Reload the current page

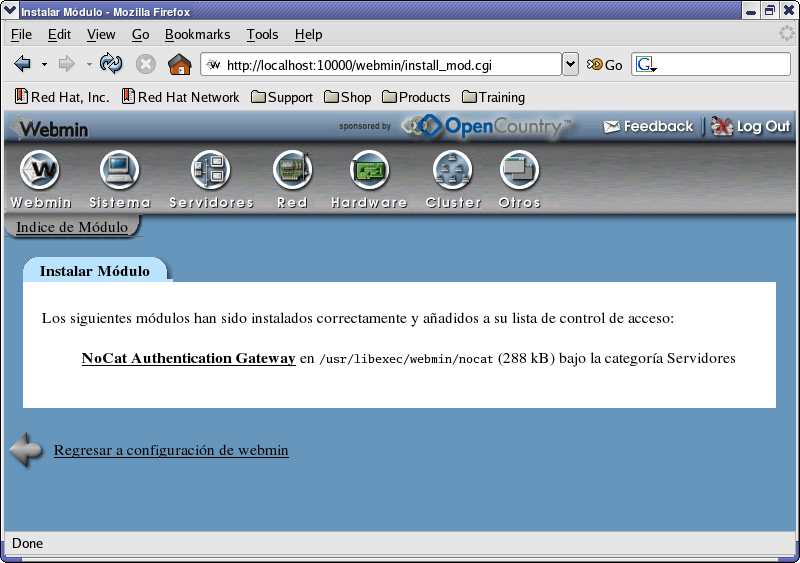point(111,64)
